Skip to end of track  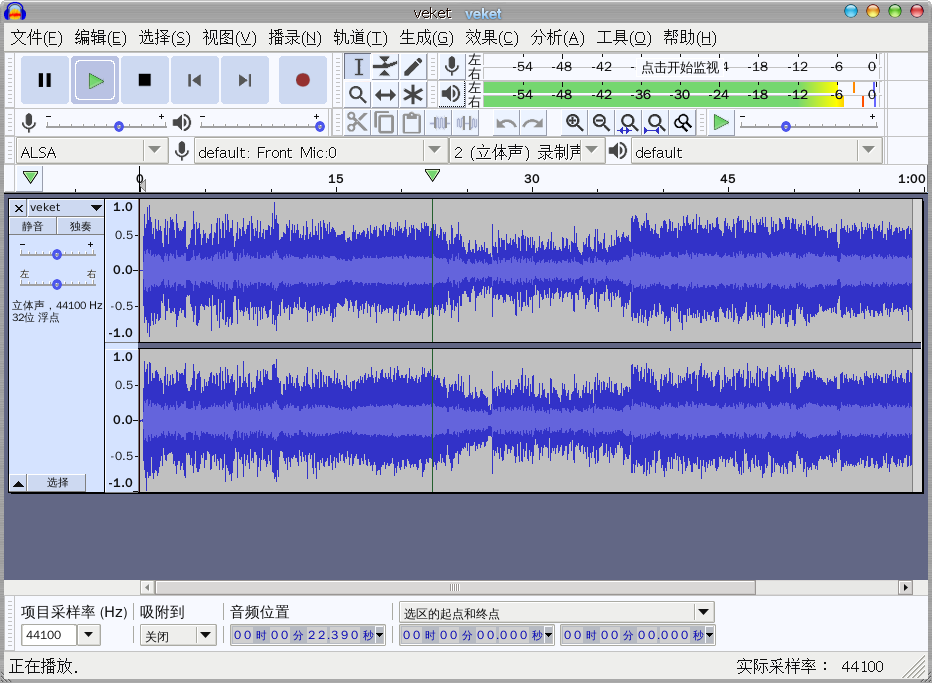pyautogui.click(x=244, y=80)
